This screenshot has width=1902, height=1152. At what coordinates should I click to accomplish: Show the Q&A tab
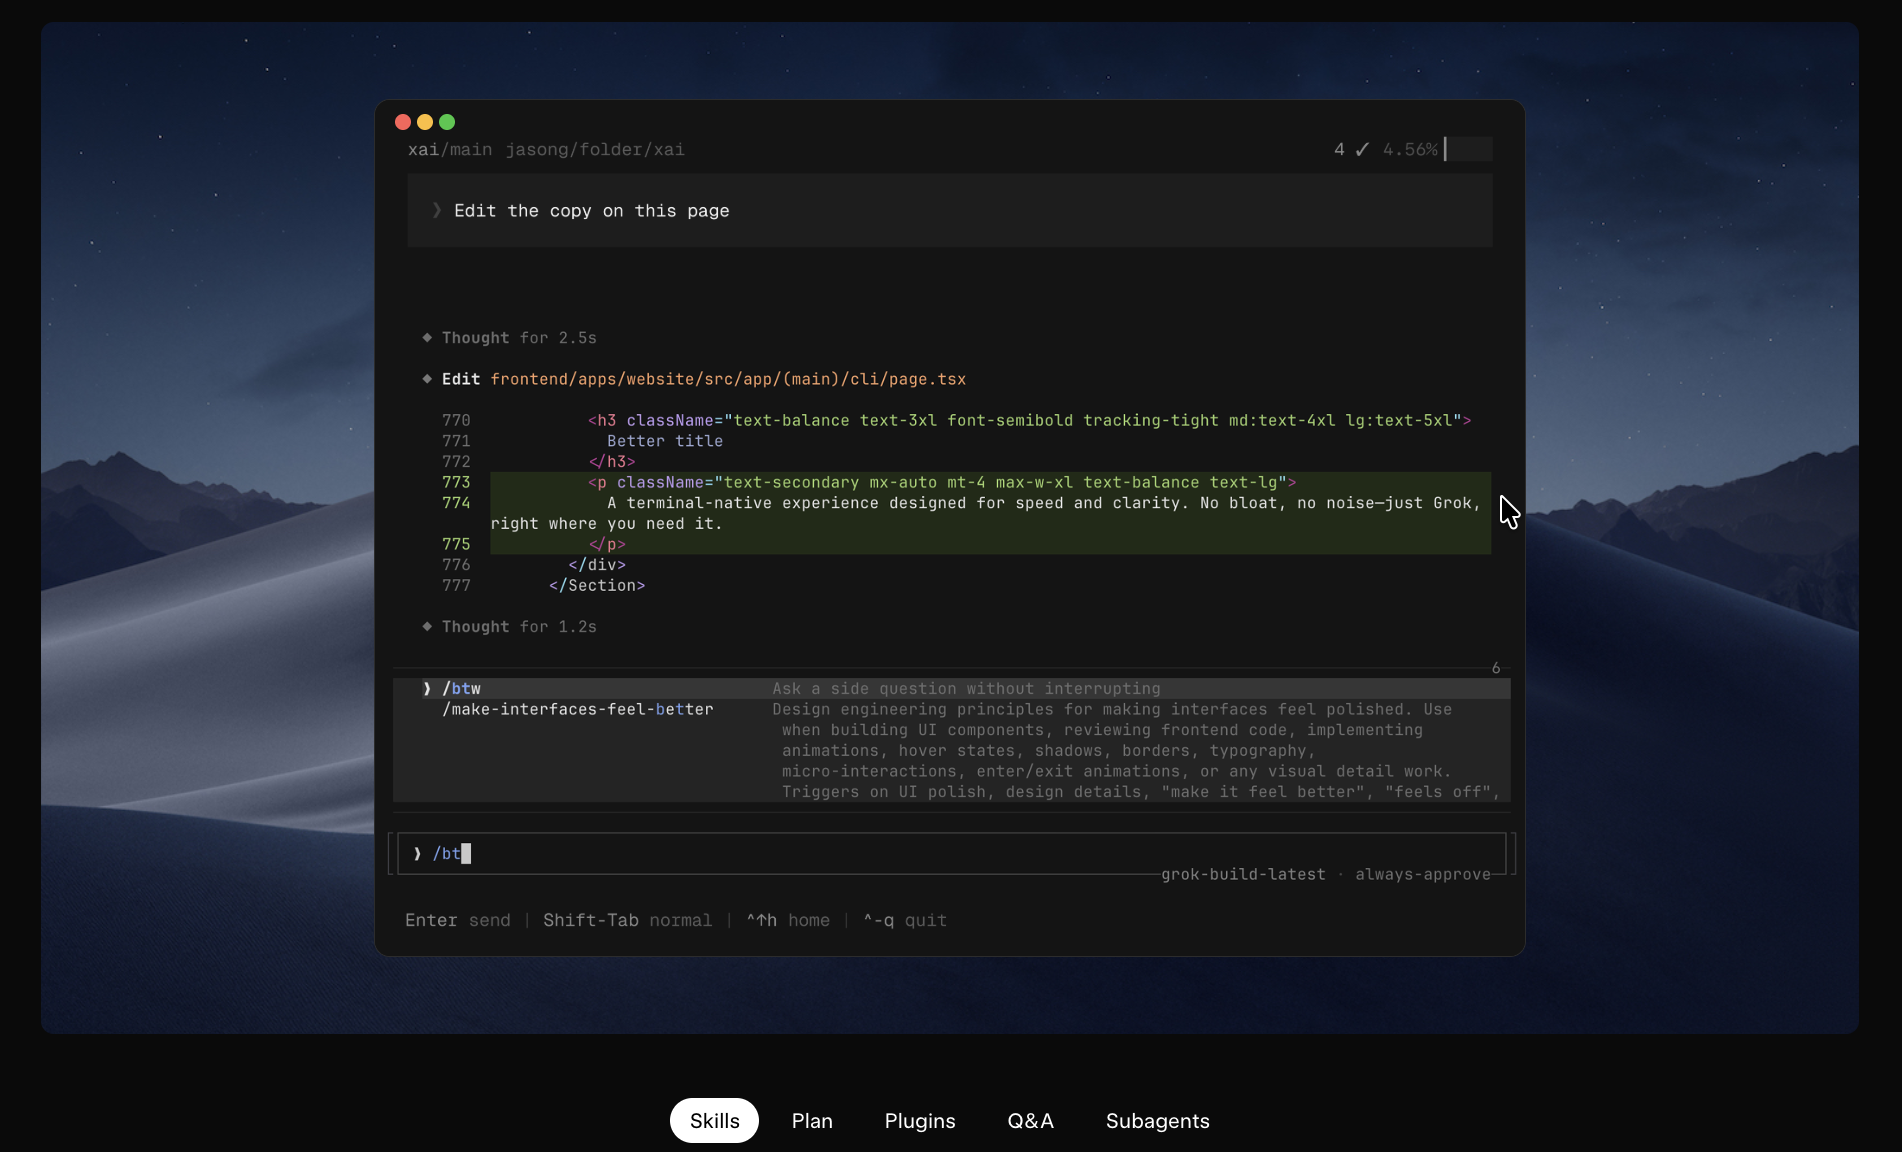click(x=1030, y=1120)
